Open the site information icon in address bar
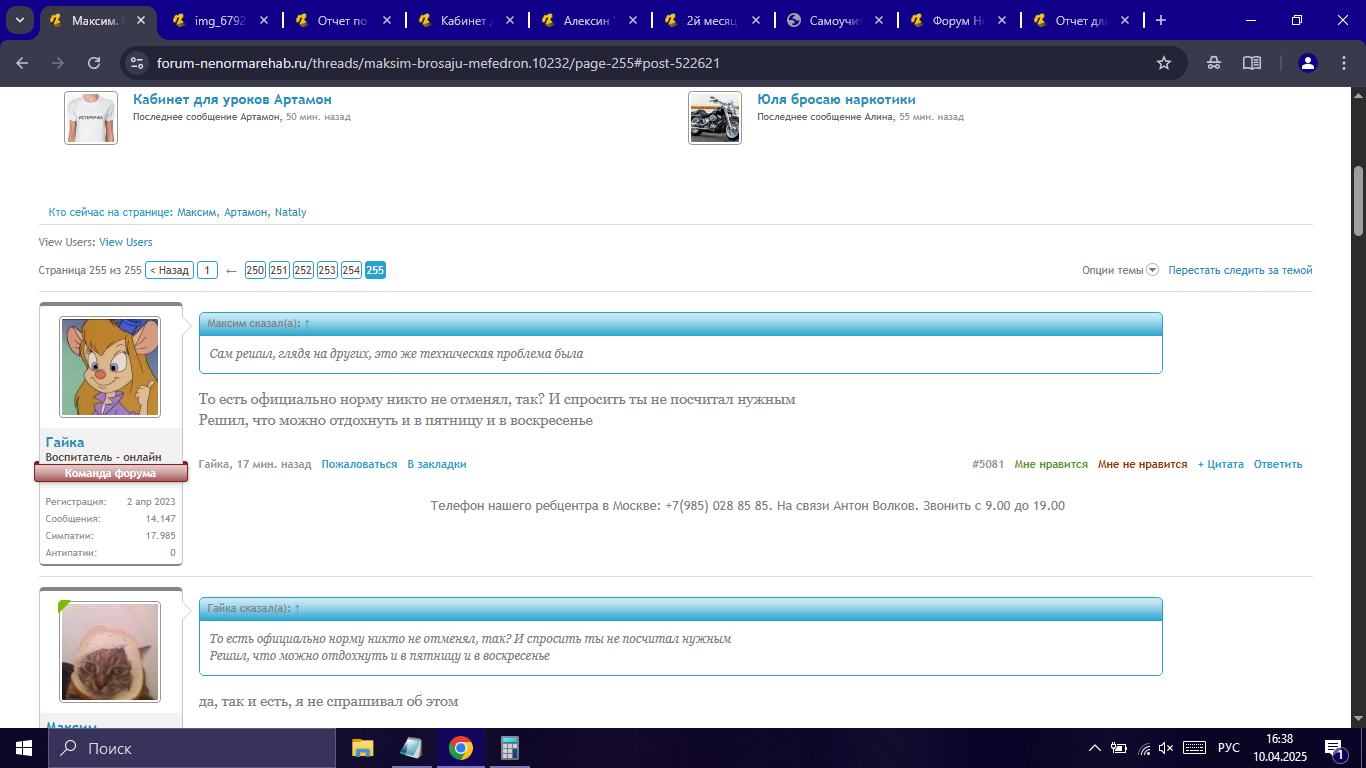 tap(137, 63)
